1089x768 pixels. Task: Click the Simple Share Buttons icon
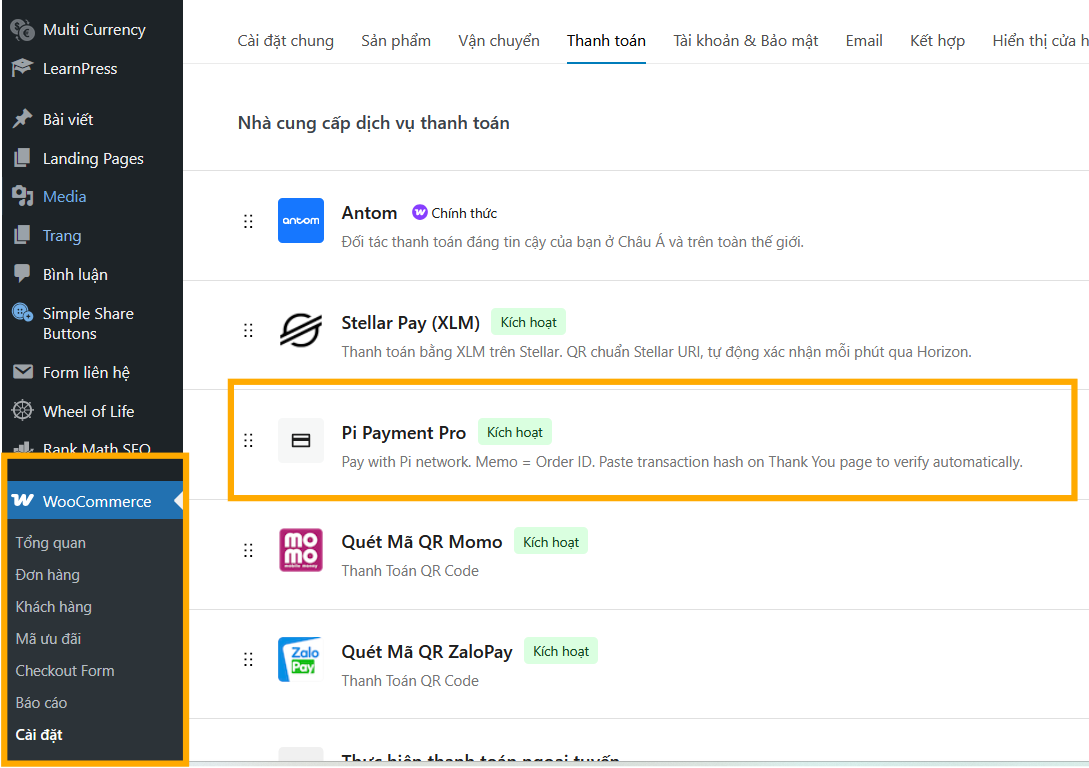click(22, 313)
